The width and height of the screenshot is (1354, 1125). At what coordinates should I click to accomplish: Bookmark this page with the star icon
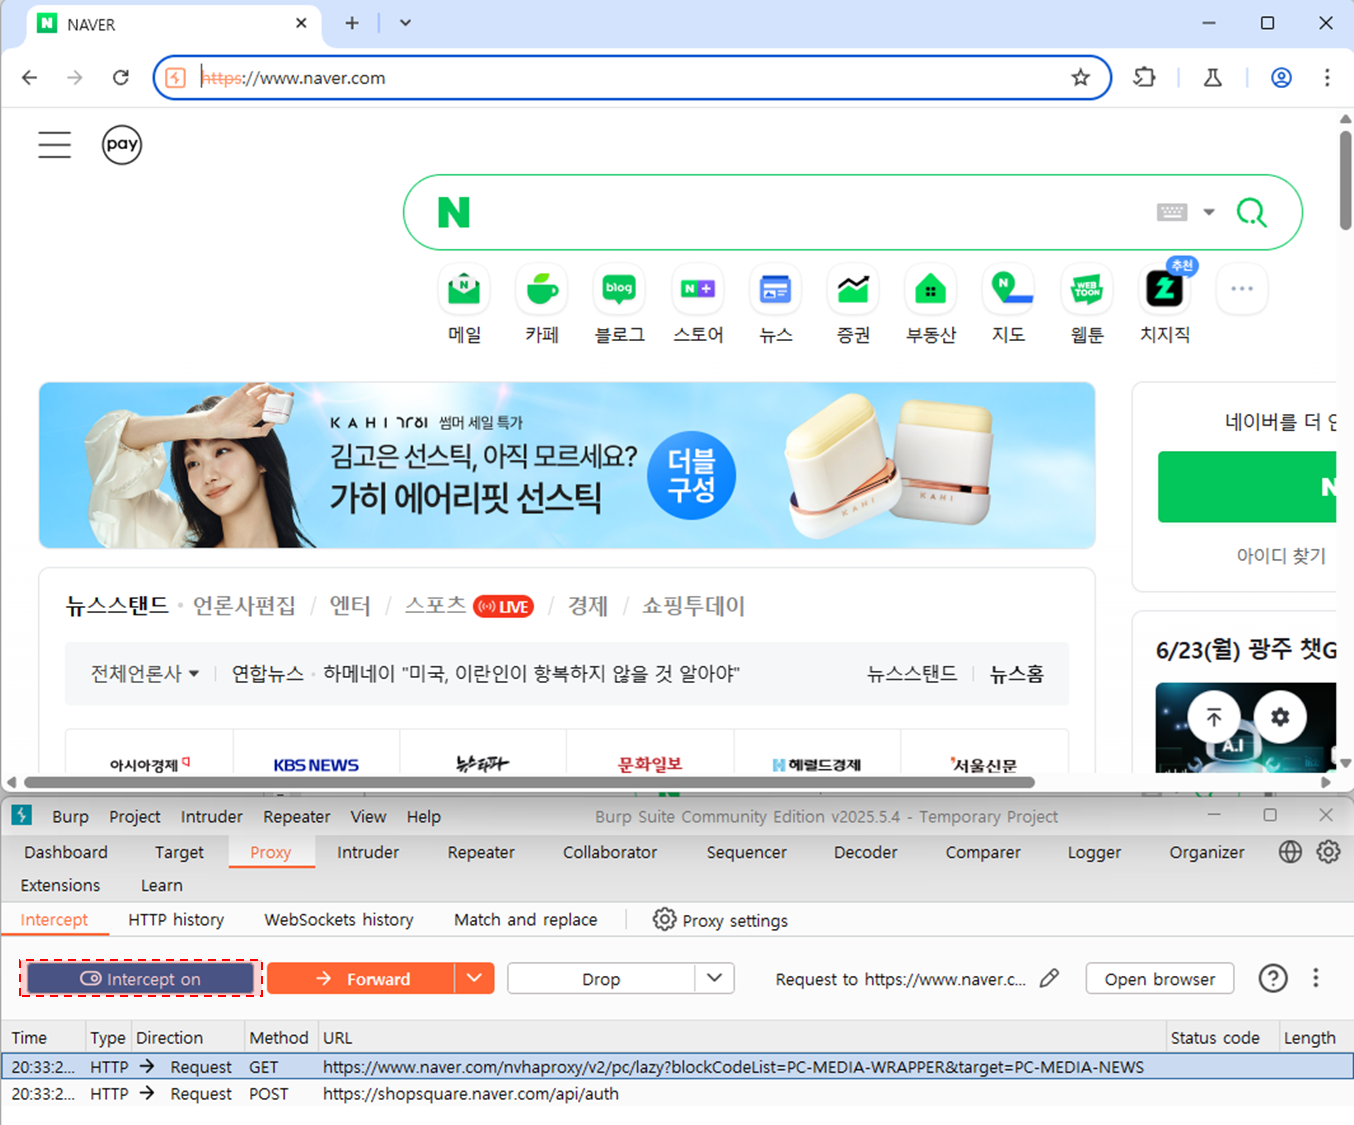[x=1080, y=78]
